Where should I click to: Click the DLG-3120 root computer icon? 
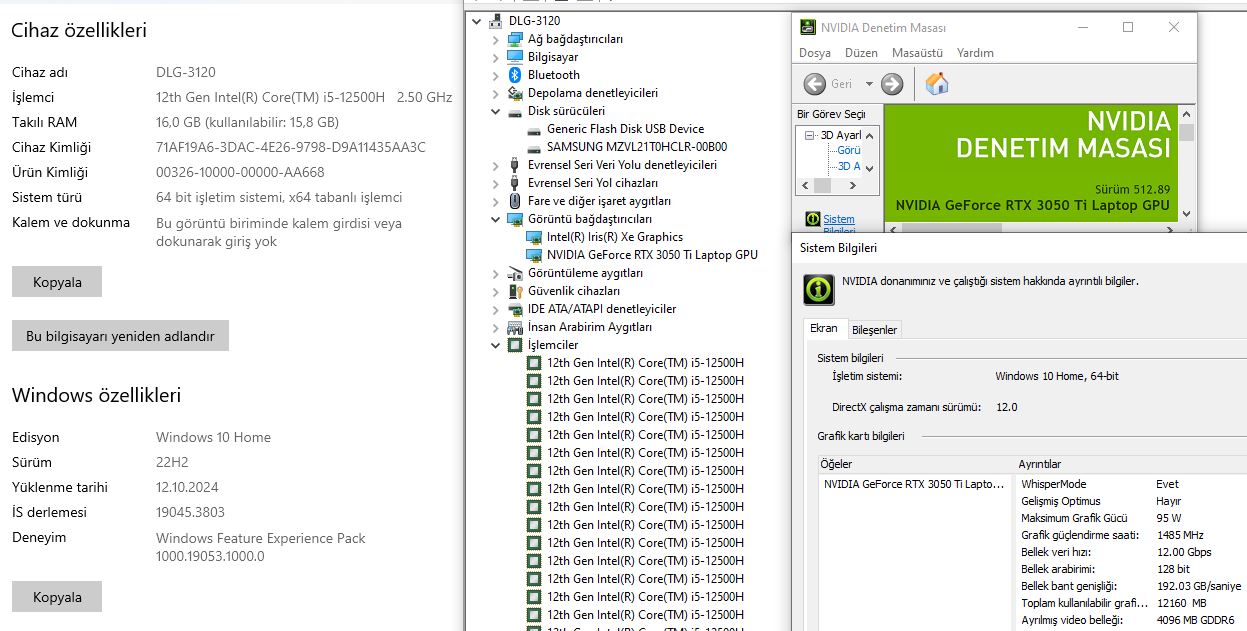coord(496,21)
